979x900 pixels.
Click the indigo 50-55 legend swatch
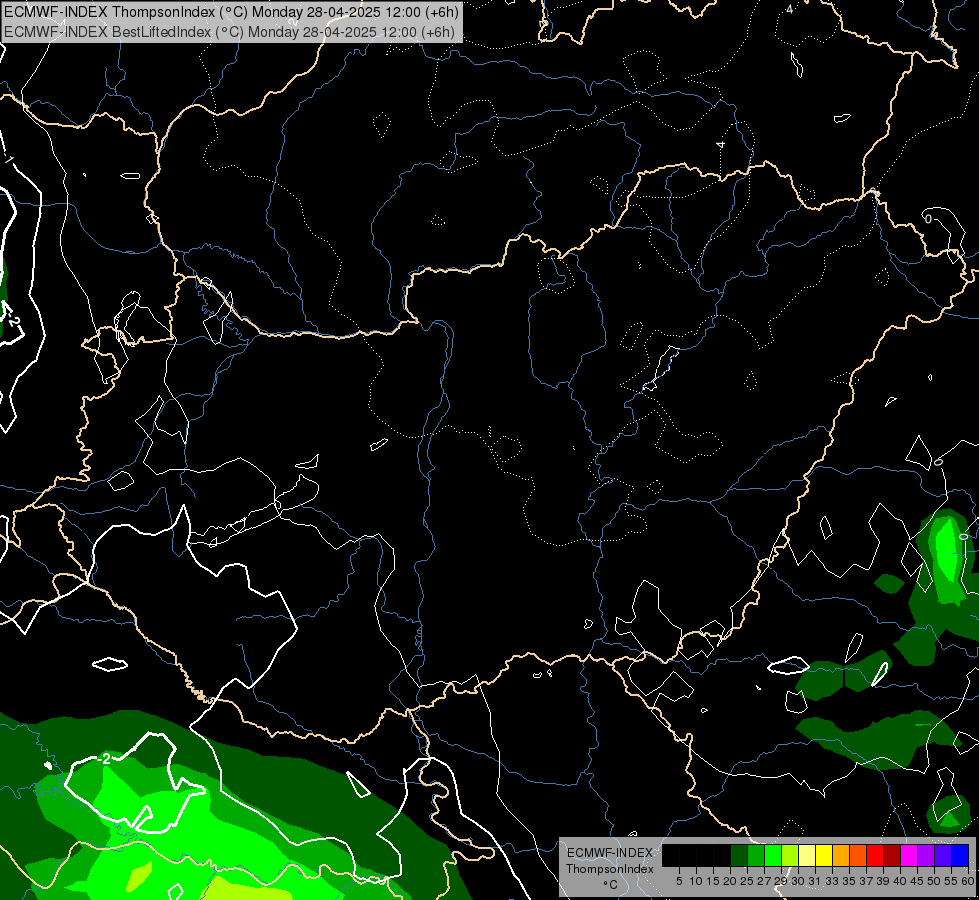943,855
